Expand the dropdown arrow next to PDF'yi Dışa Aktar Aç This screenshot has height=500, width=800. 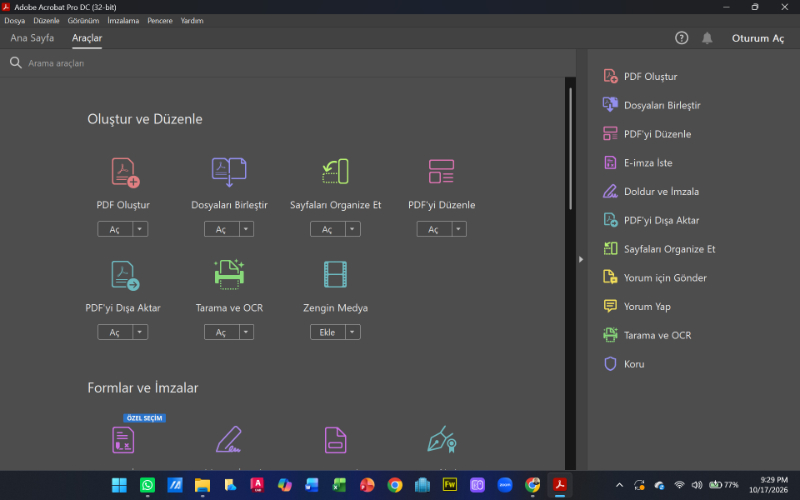140,332
